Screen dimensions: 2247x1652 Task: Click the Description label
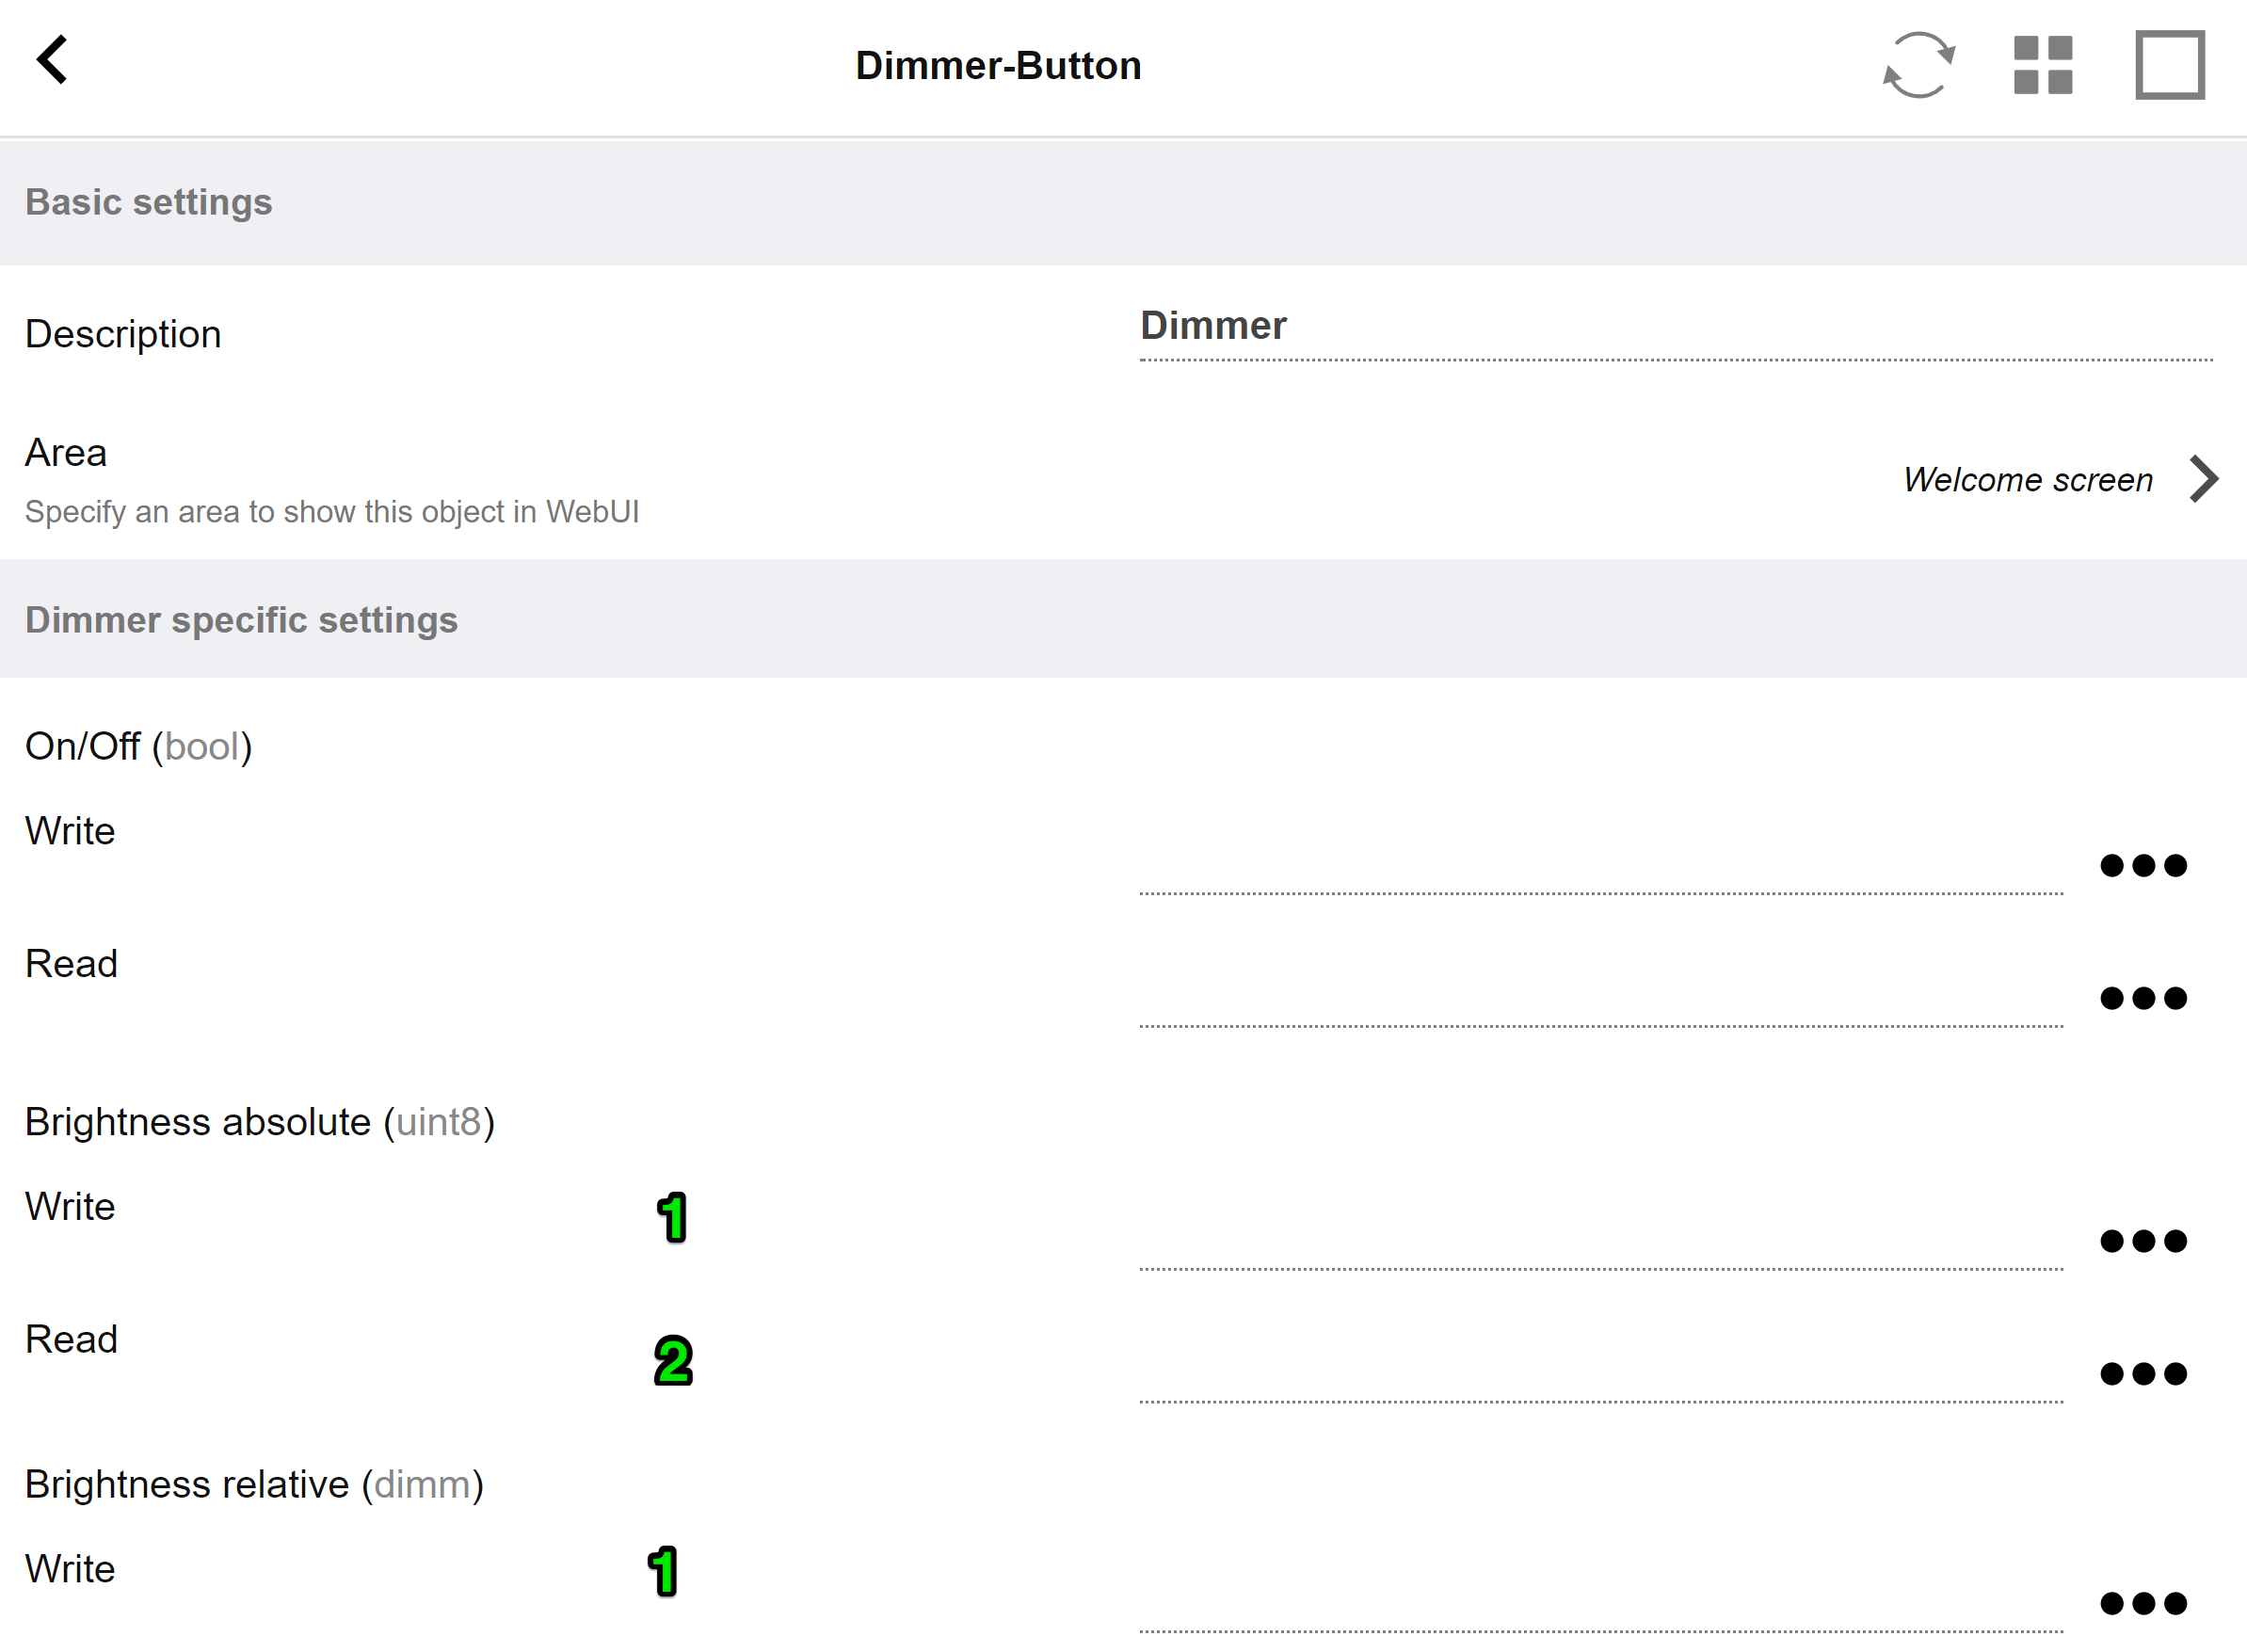pyautogui.click(x=123, y=335)
